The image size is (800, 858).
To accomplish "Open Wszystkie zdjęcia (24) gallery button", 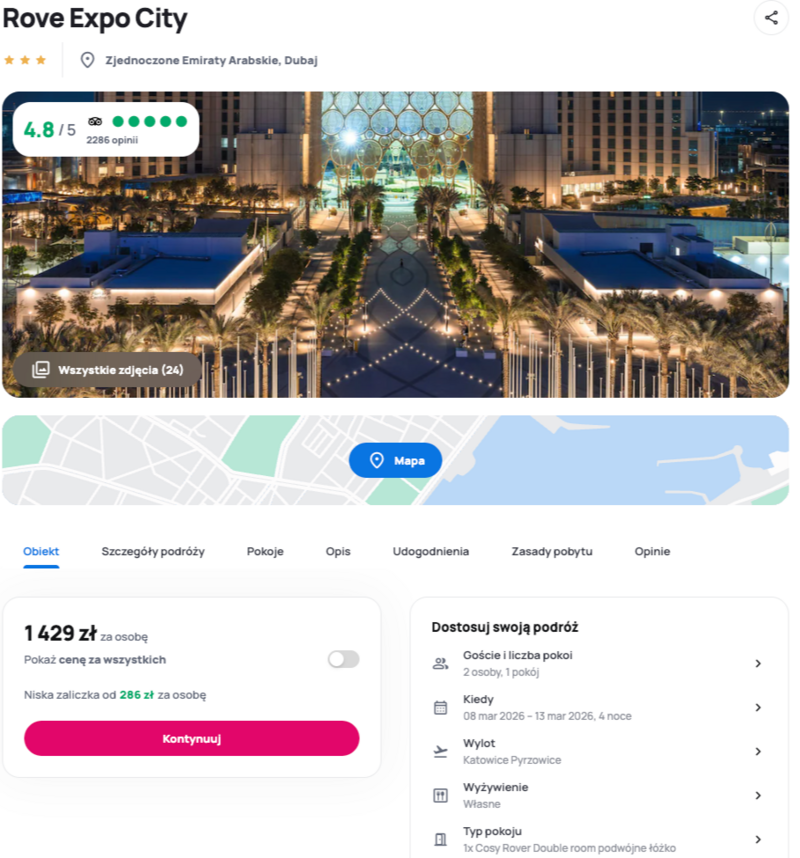I will pyautogui.click(x=107, y=370).
